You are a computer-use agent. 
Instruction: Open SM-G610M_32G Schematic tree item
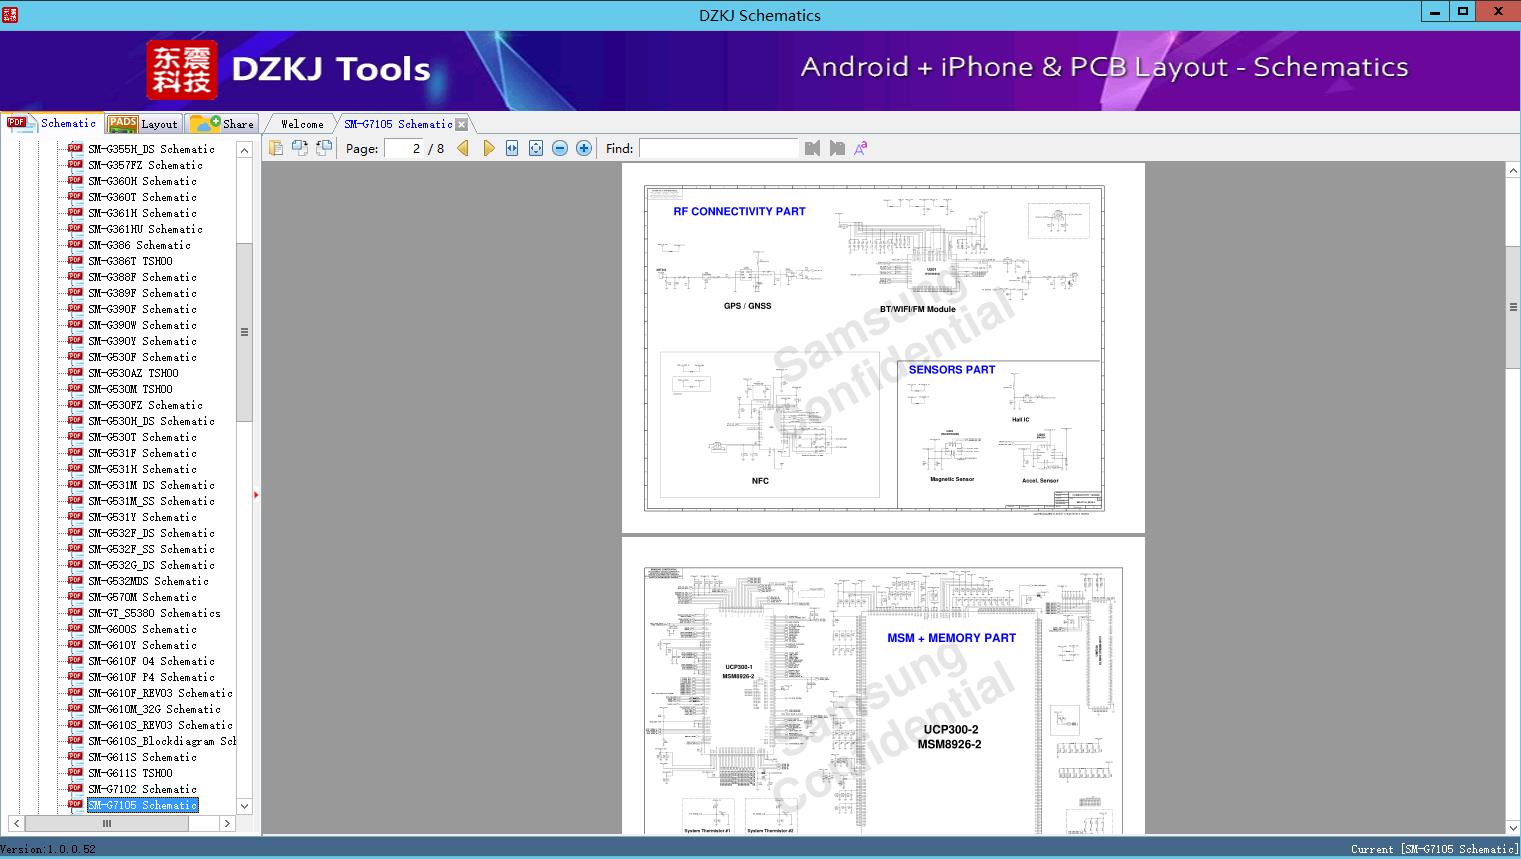point(154,709)
